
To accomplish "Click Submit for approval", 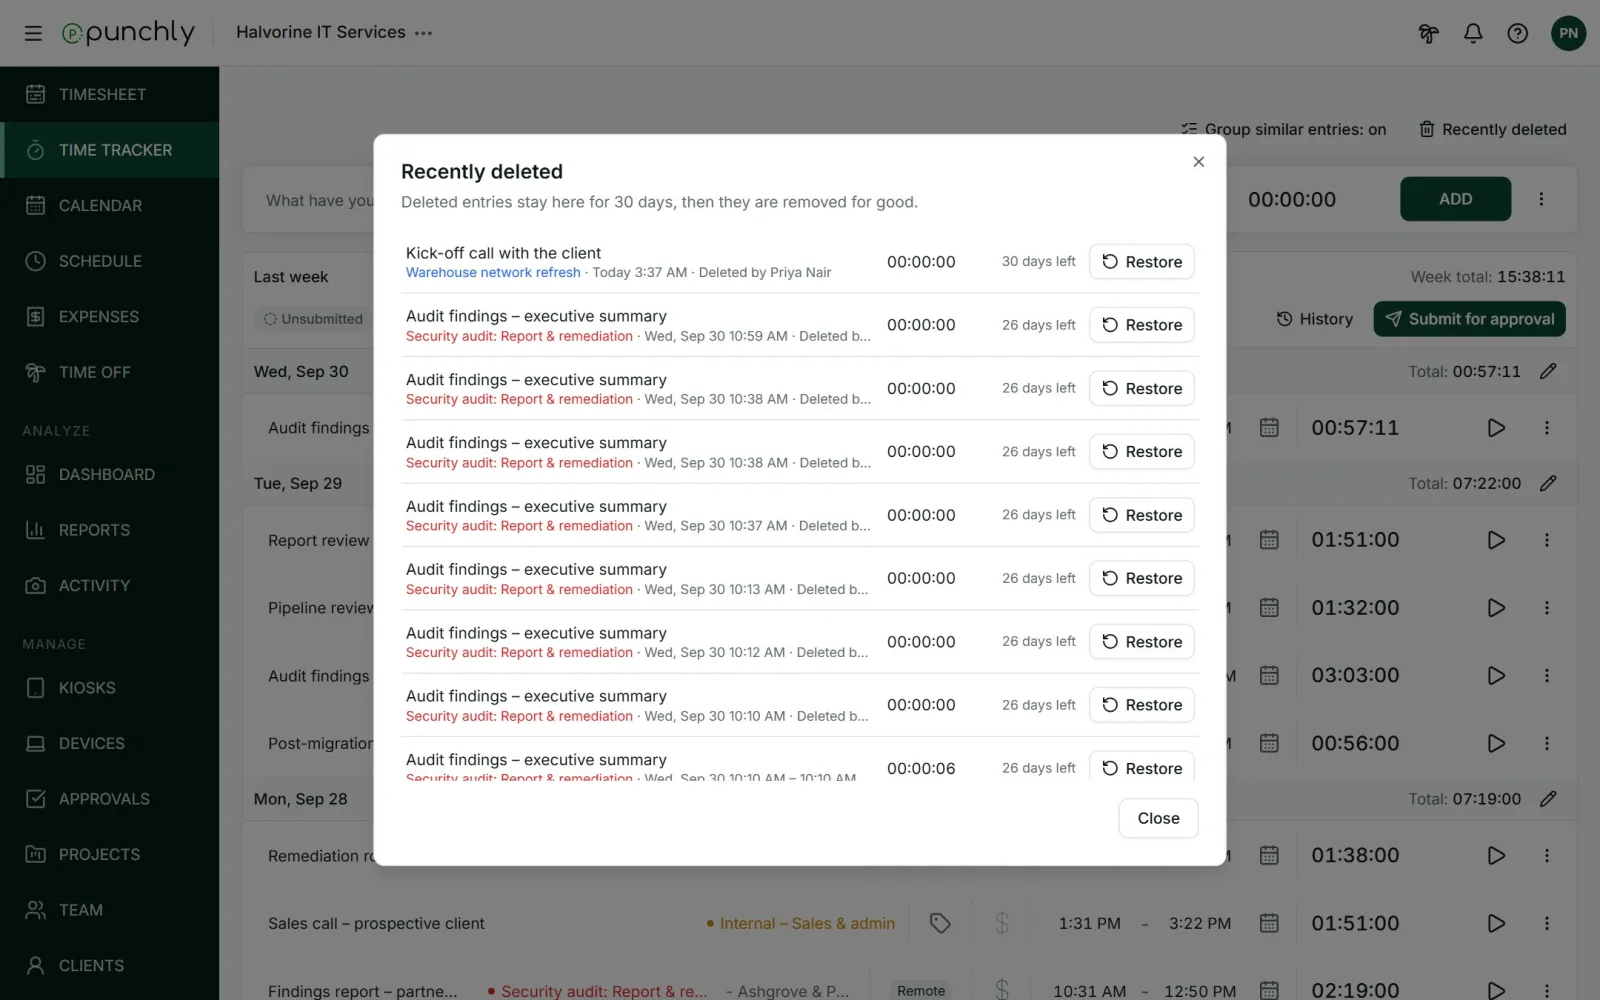I will point(1469,319).
